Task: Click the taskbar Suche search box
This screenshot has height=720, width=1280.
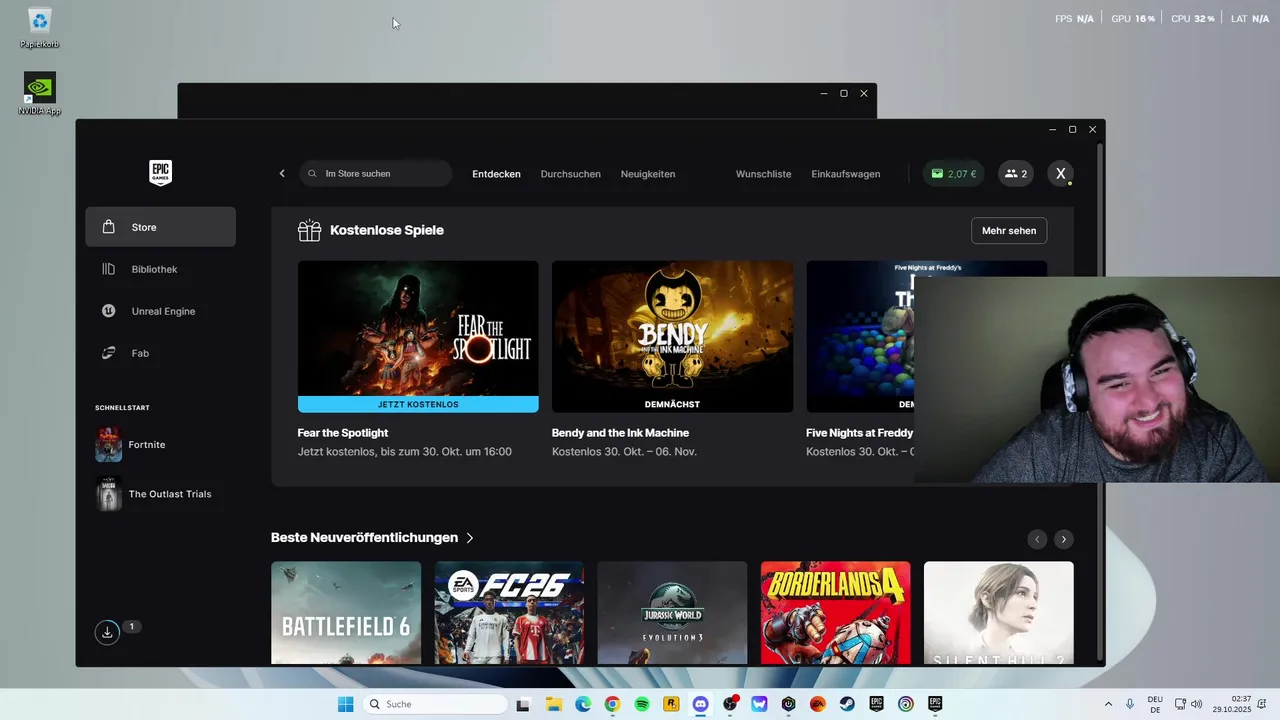Action: [x=434, y=704]
